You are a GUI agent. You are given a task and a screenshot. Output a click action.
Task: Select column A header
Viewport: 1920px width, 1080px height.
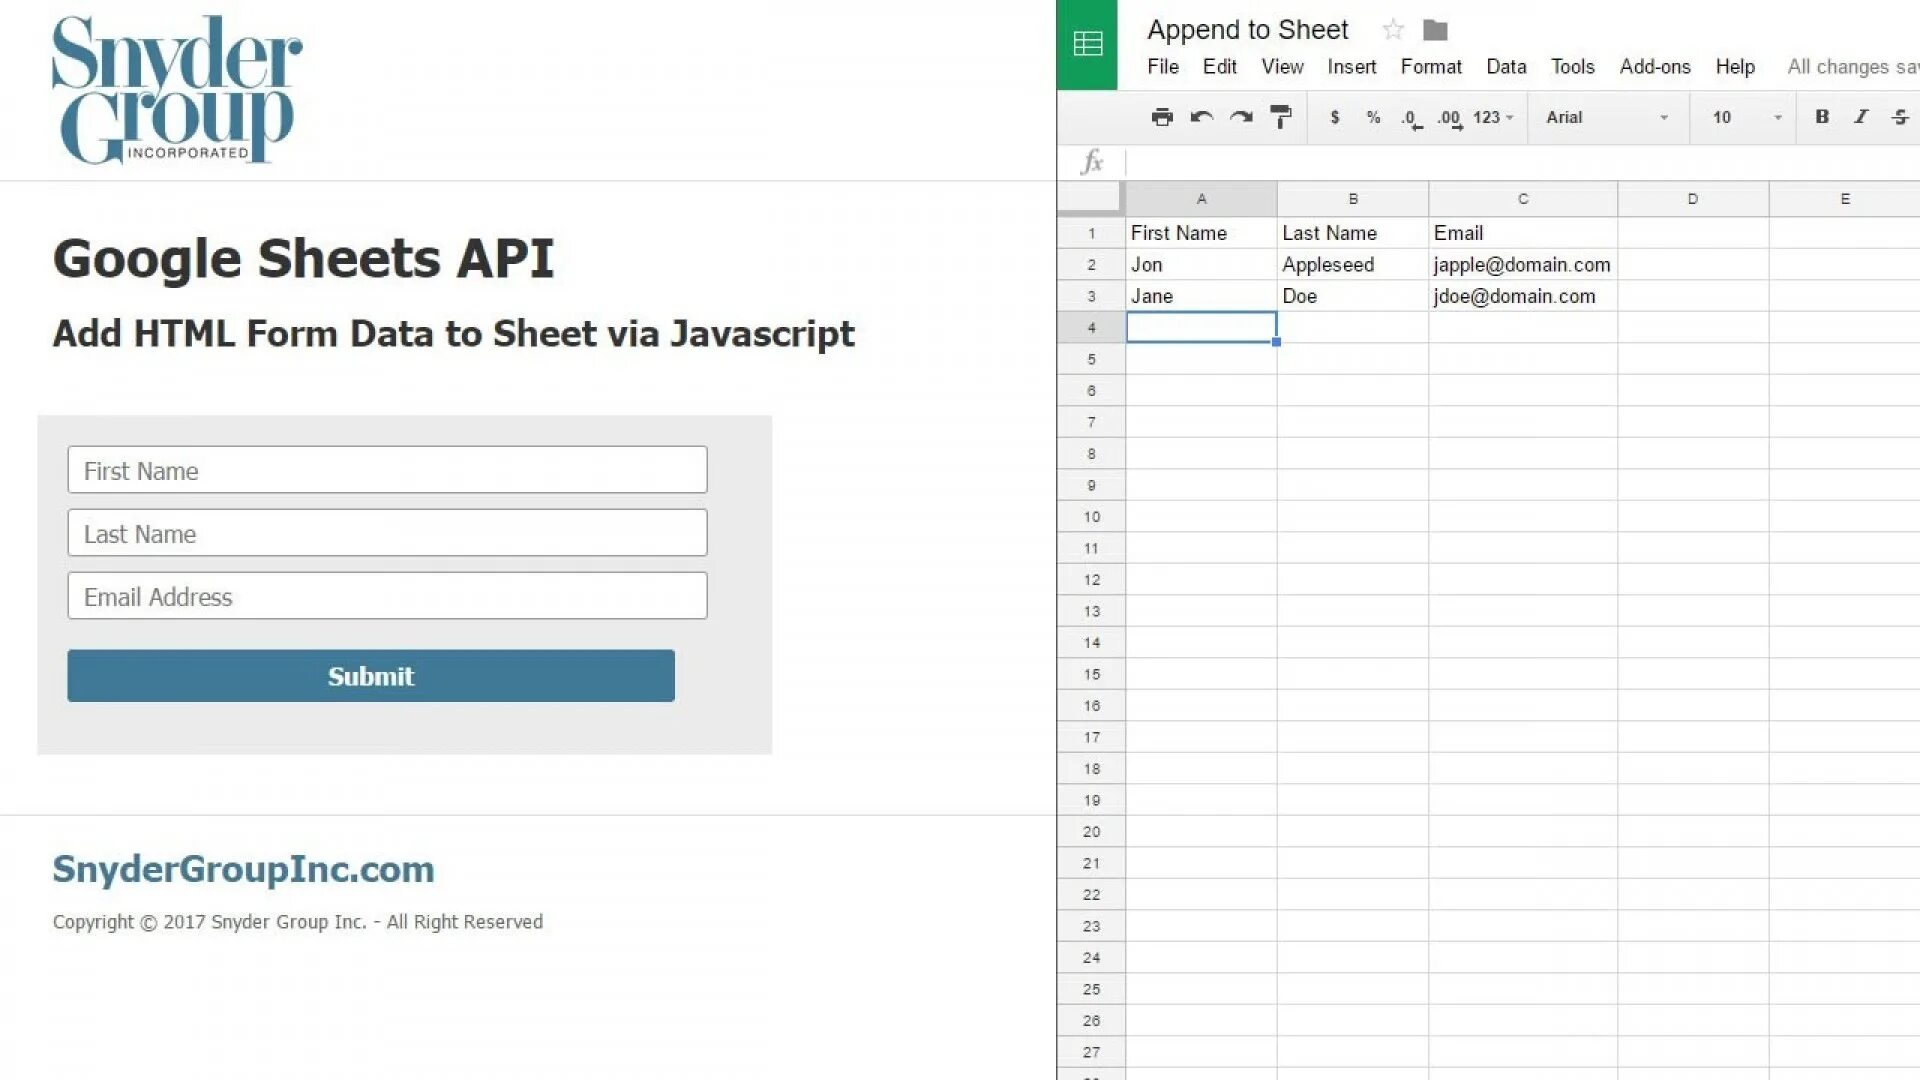pos(1201,199)
